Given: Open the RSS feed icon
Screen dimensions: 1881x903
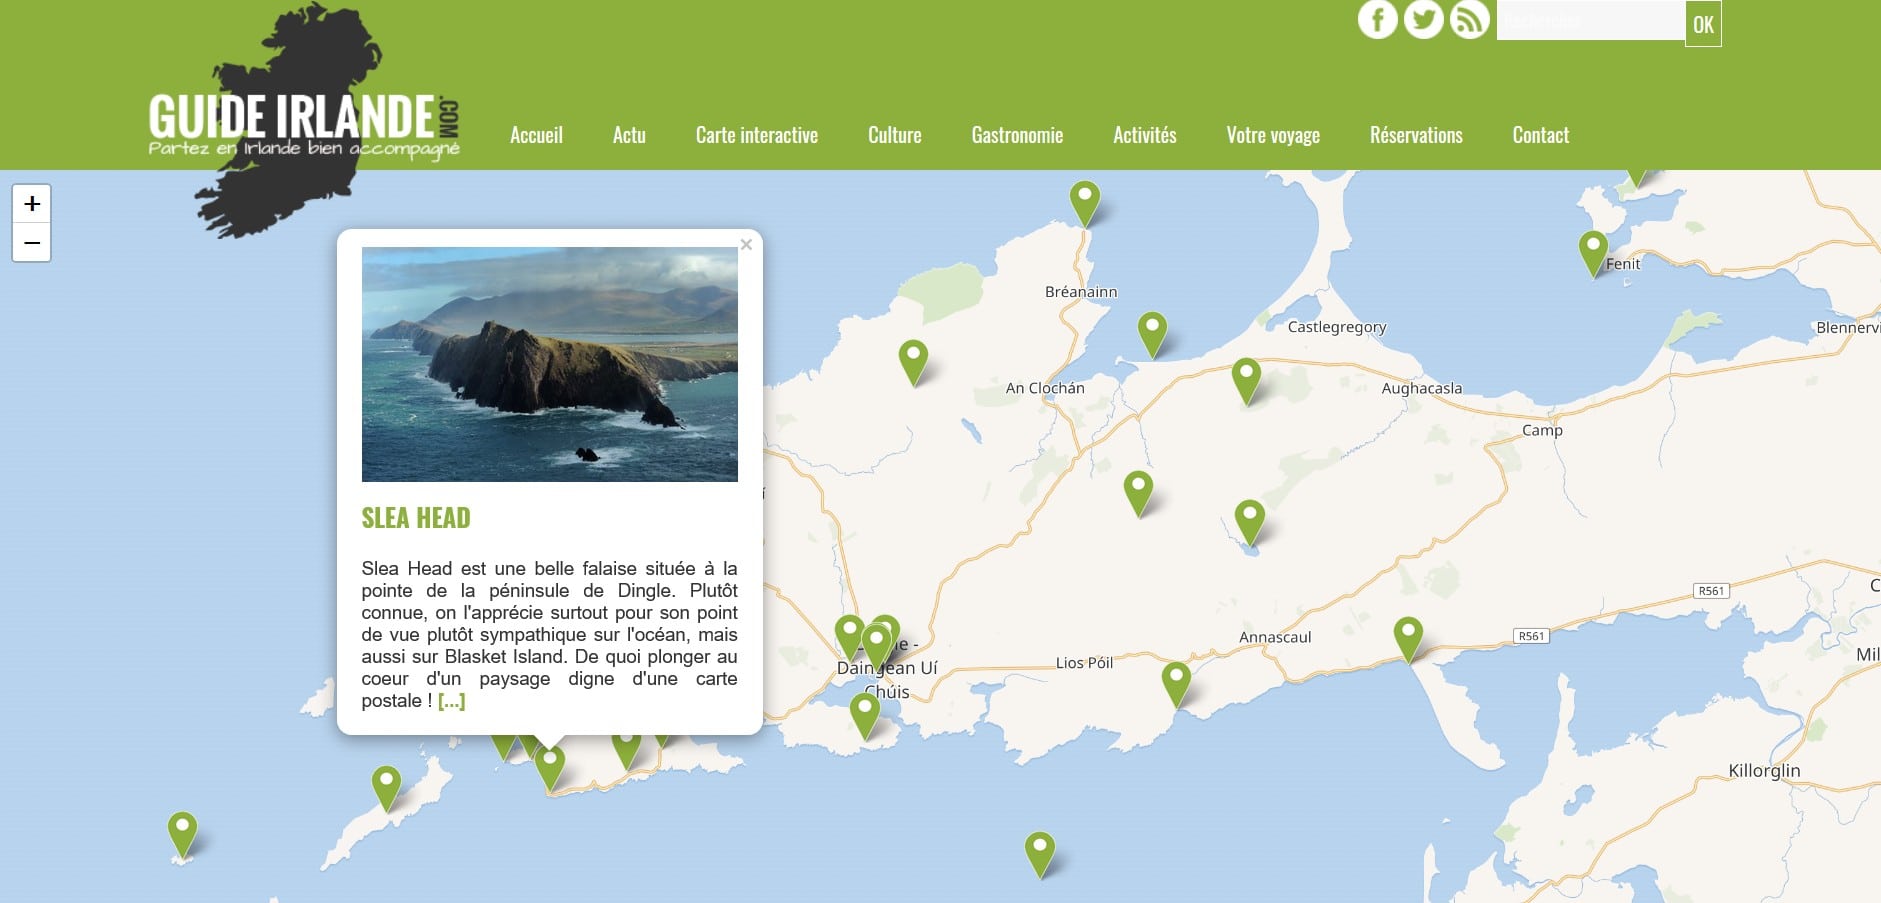Looking at the screenshot, I should 1469,20.
